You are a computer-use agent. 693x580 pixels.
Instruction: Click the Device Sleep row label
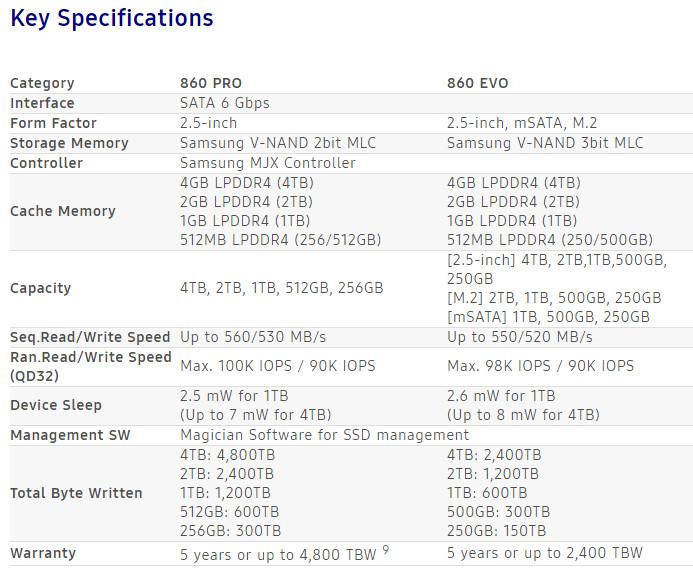click(x=56, y=405)
